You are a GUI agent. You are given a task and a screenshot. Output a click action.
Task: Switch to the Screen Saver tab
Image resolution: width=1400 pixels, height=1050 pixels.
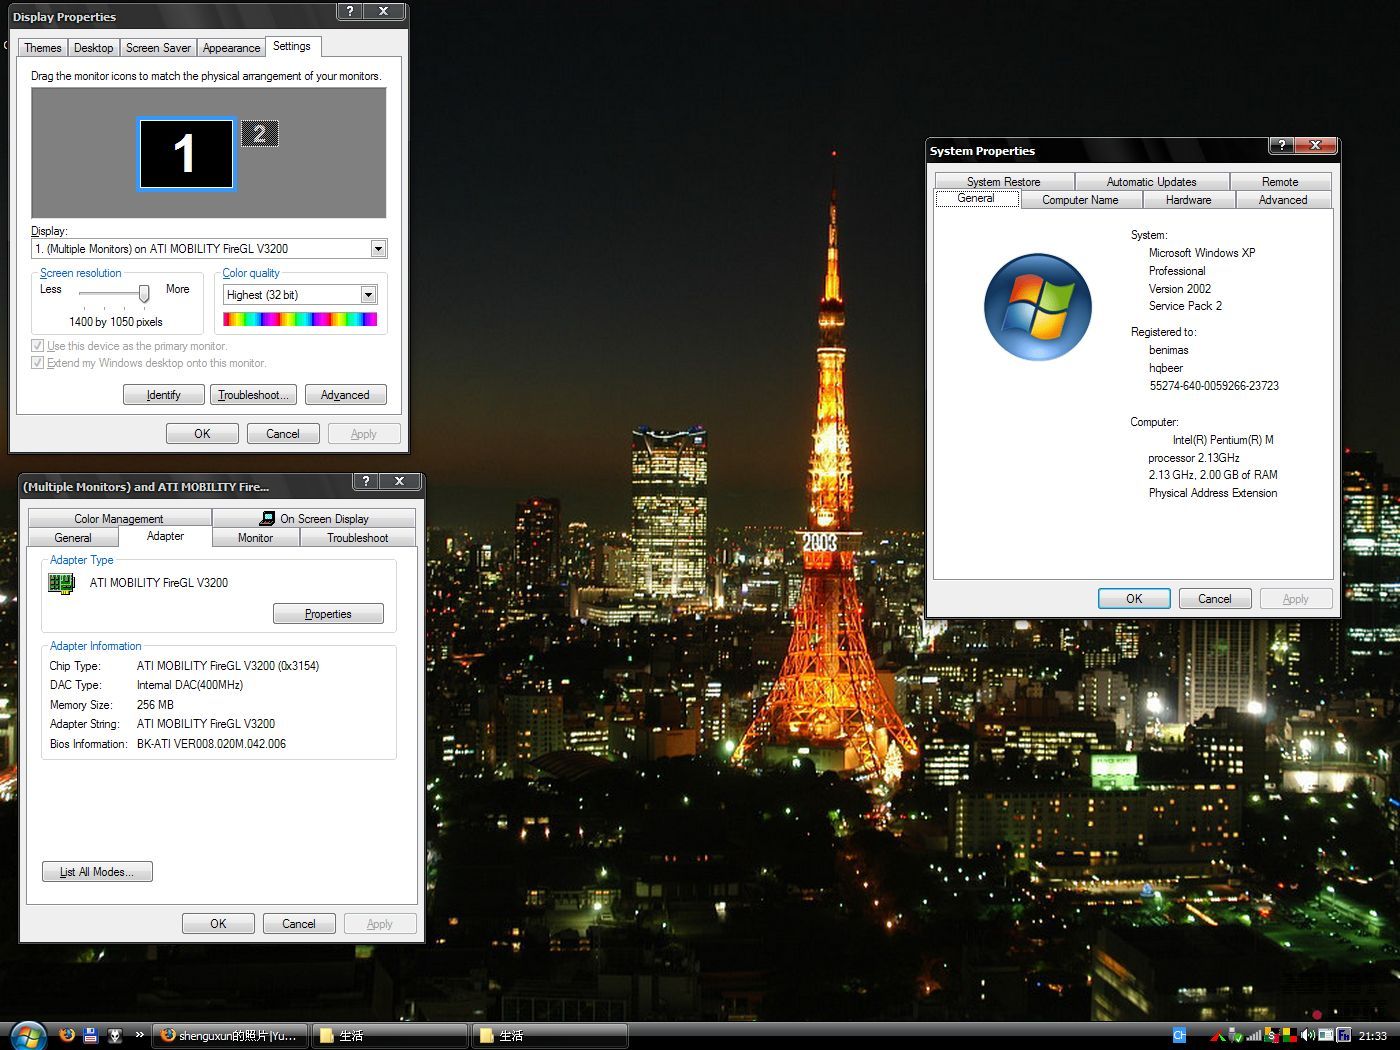pyautogui.click(x=158, y=48)
